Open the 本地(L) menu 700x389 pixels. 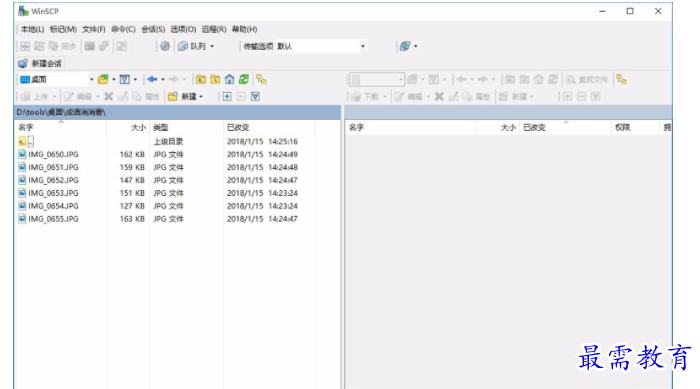pos(33,29)
